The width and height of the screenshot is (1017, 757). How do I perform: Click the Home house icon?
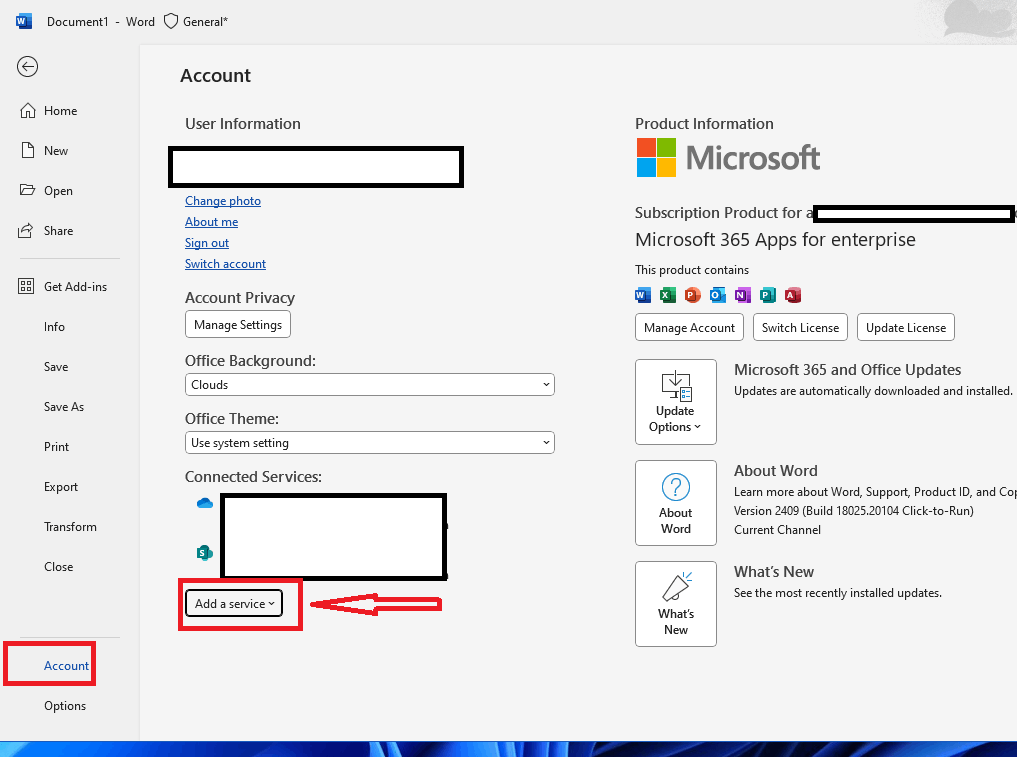click(x=27, y=111)
